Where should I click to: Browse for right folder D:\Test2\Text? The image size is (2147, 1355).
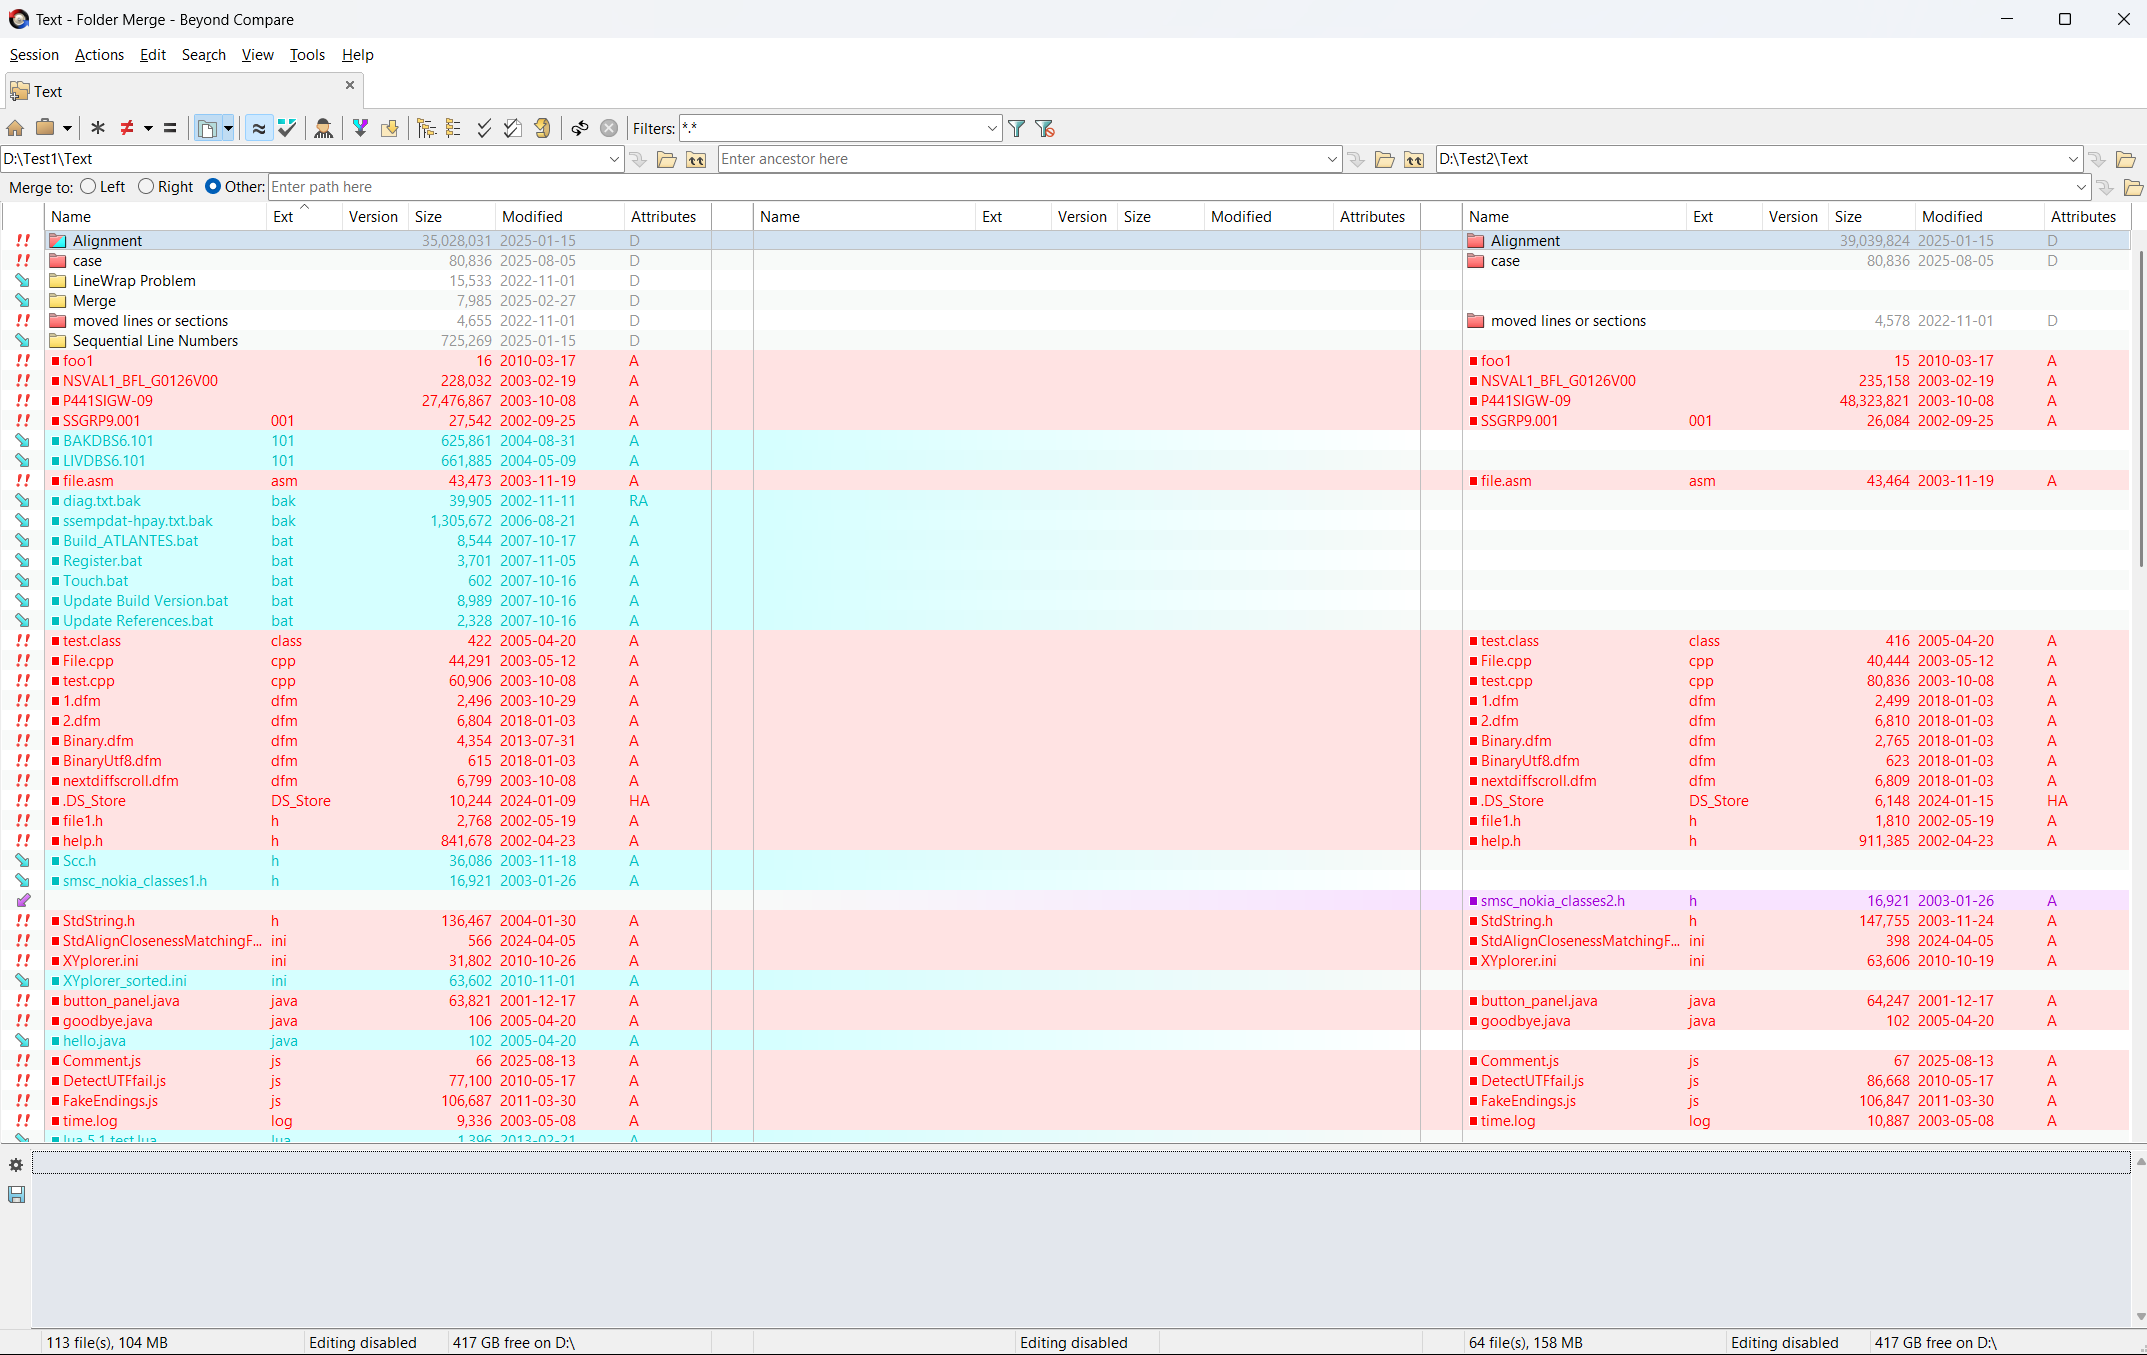(x=2126, y=159)
